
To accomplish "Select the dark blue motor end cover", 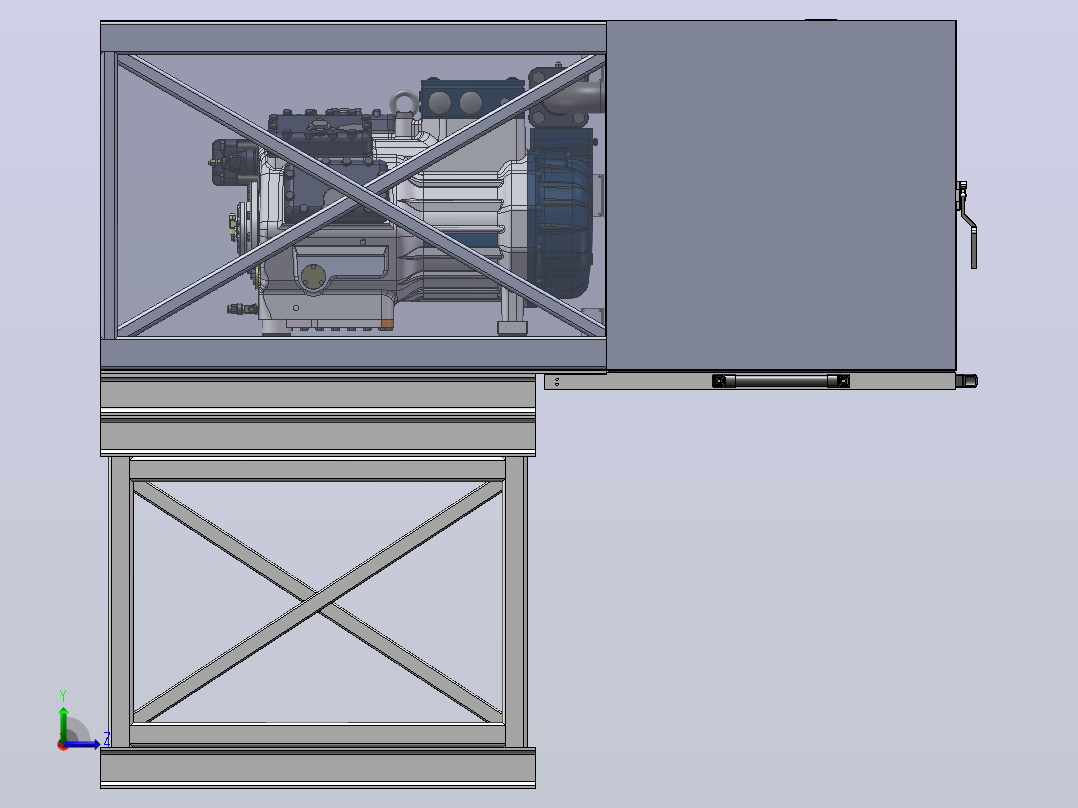I will click(560, 214).
